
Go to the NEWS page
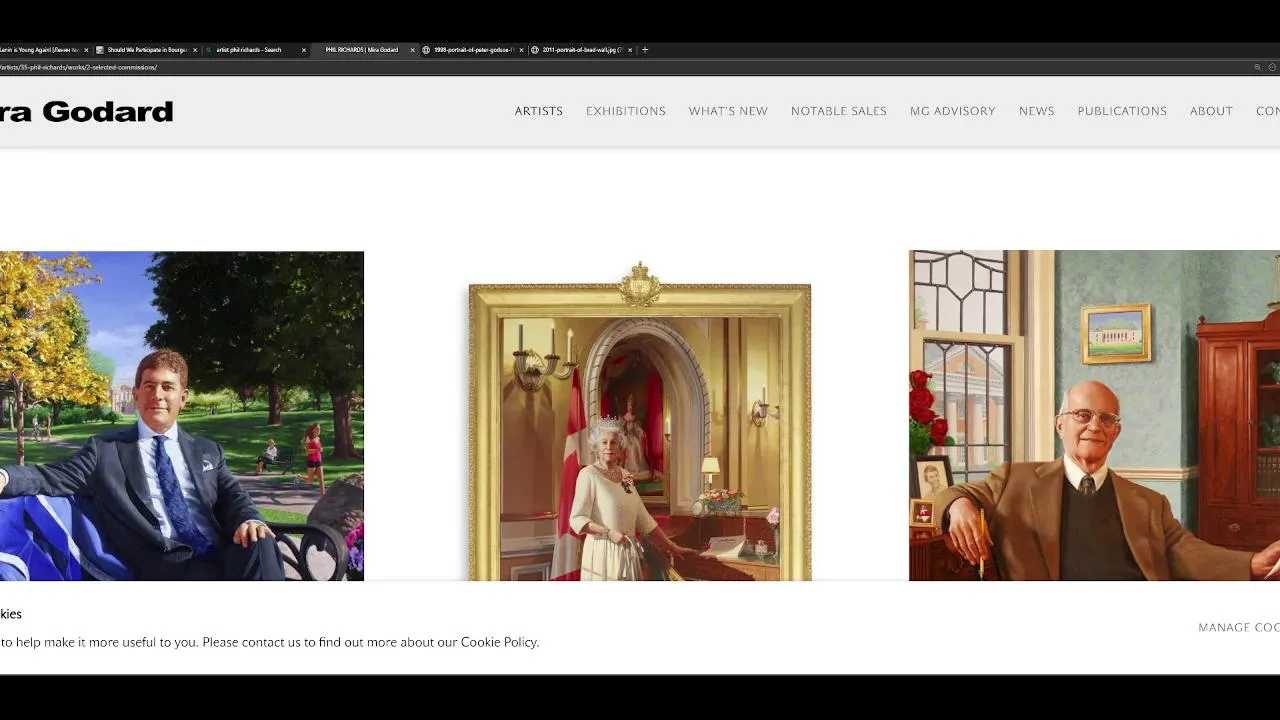(x=1037, y=111)
